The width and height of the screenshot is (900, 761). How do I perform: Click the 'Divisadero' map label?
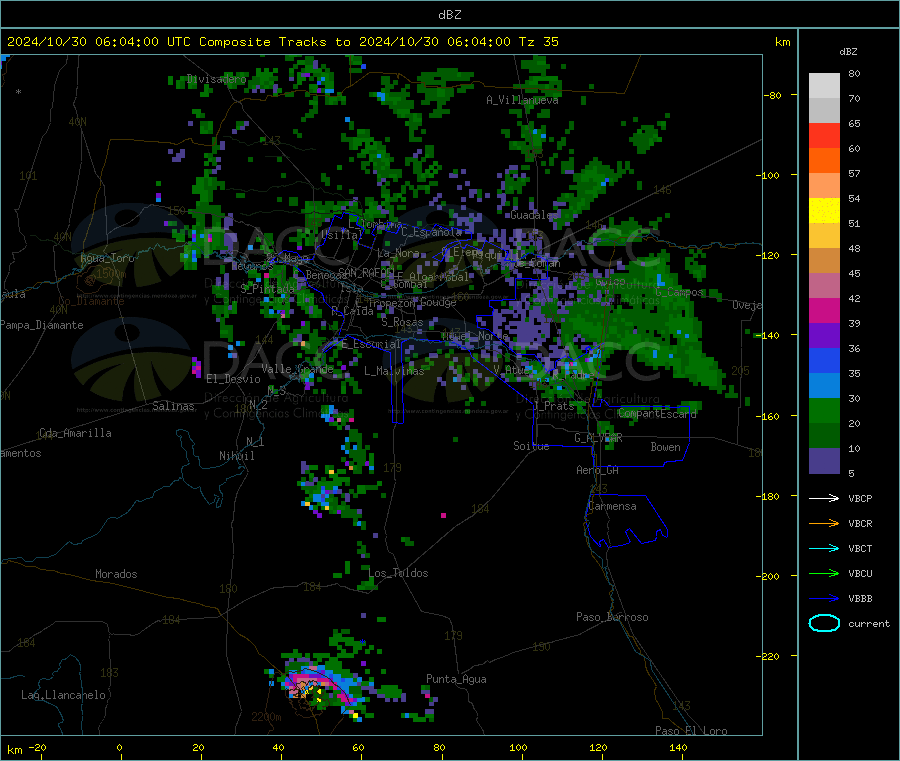(216, 79)
